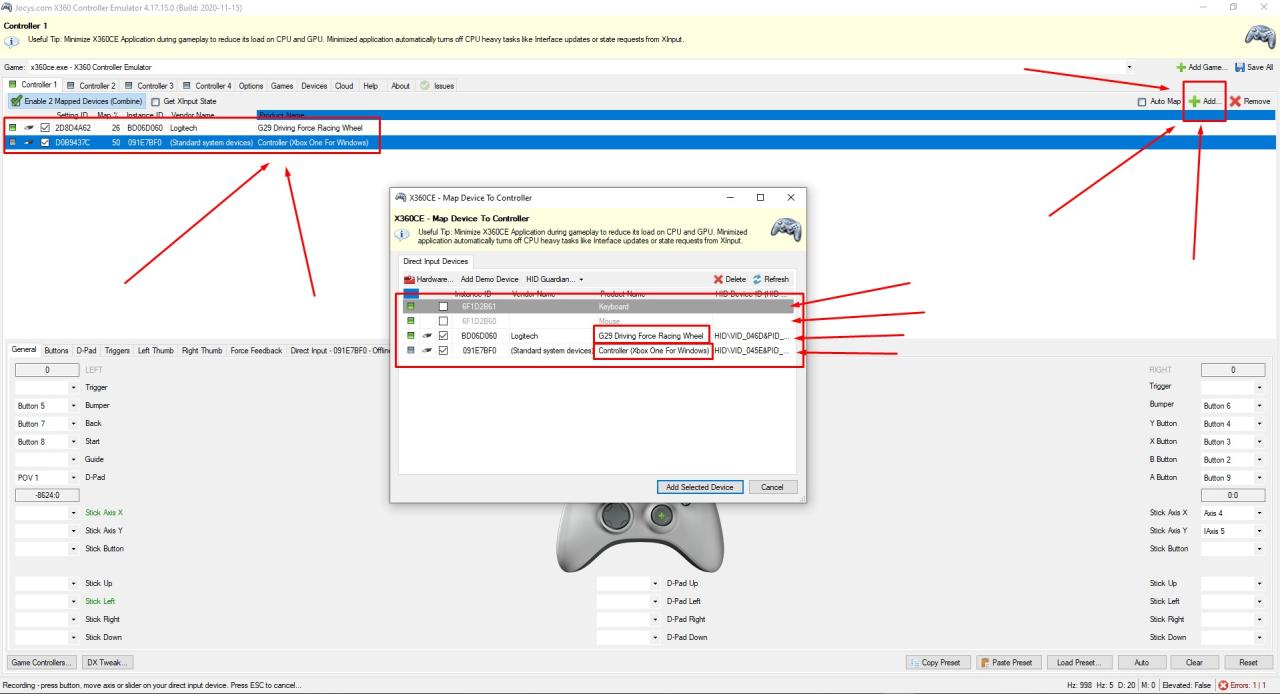This screenshot has width=1280, height=694.
Task: Click the Game Controllers button
Action: tap(41, 662)
